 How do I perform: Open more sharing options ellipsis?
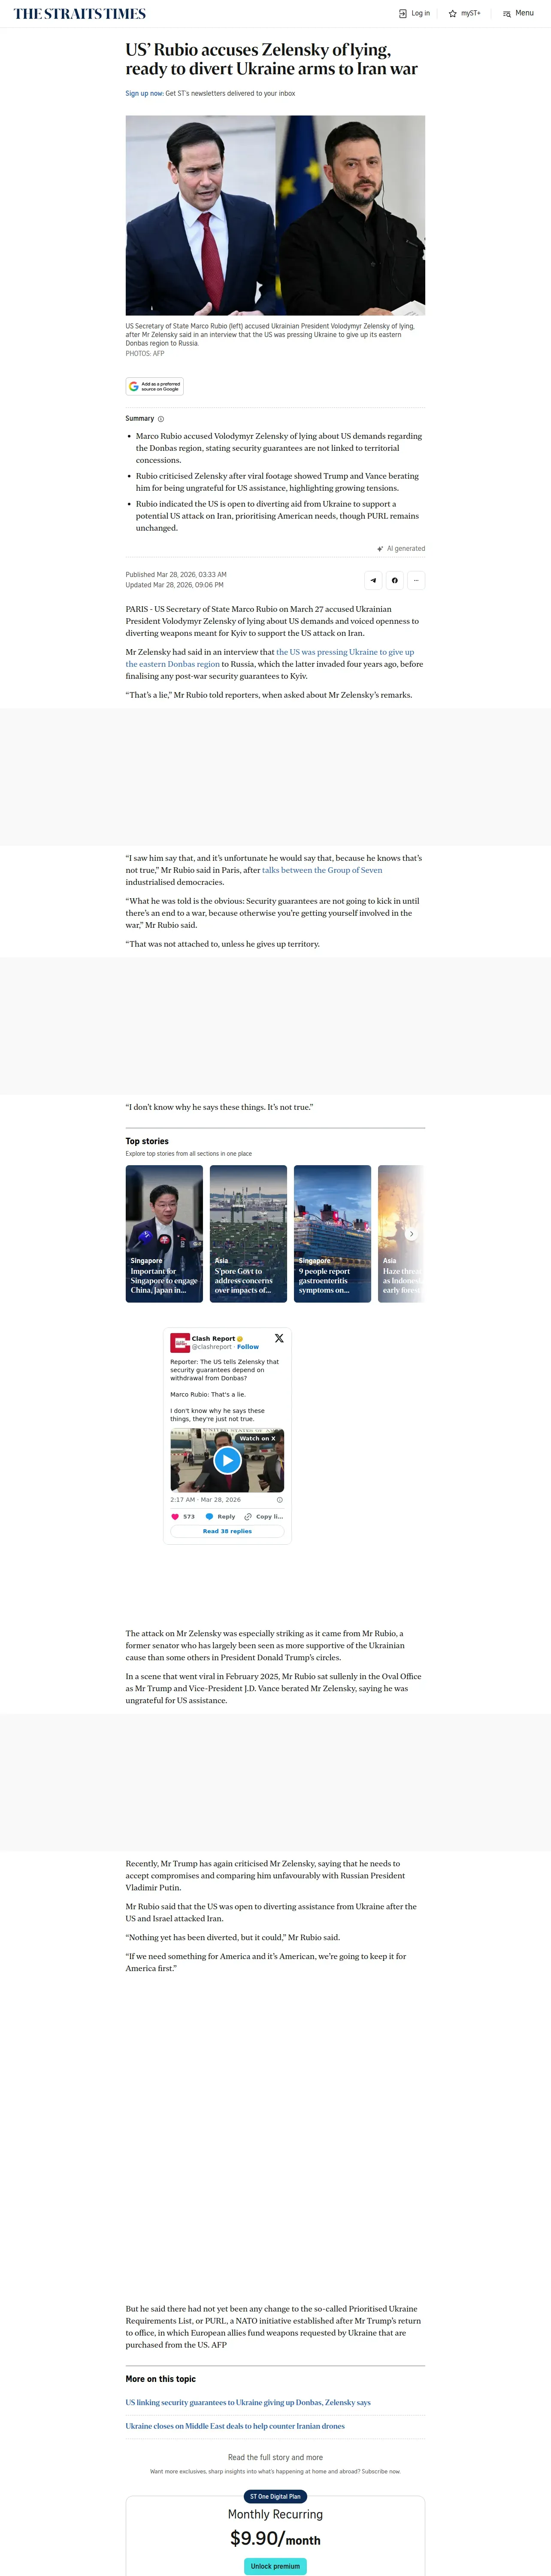point(416,580)
